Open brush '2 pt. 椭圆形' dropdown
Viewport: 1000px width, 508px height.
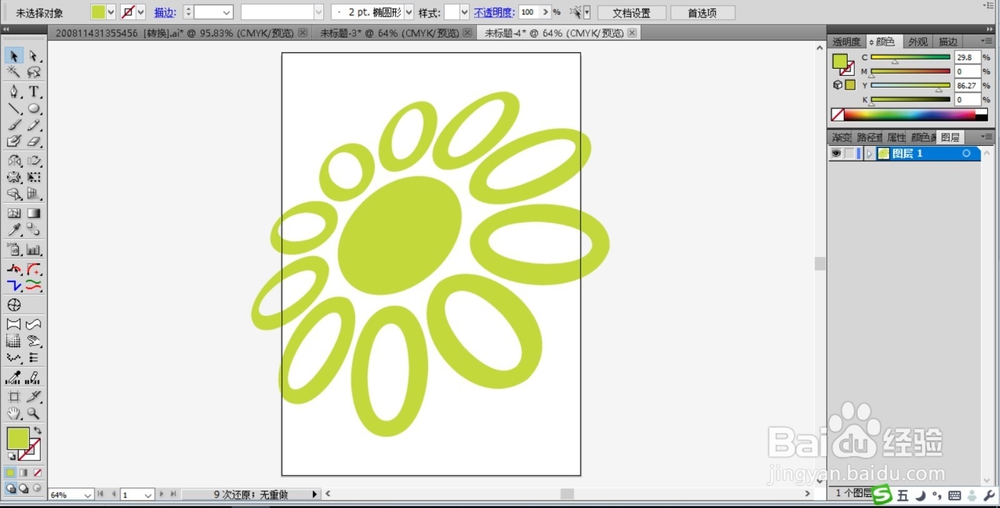pyautogui.click(x=409, y=12)
